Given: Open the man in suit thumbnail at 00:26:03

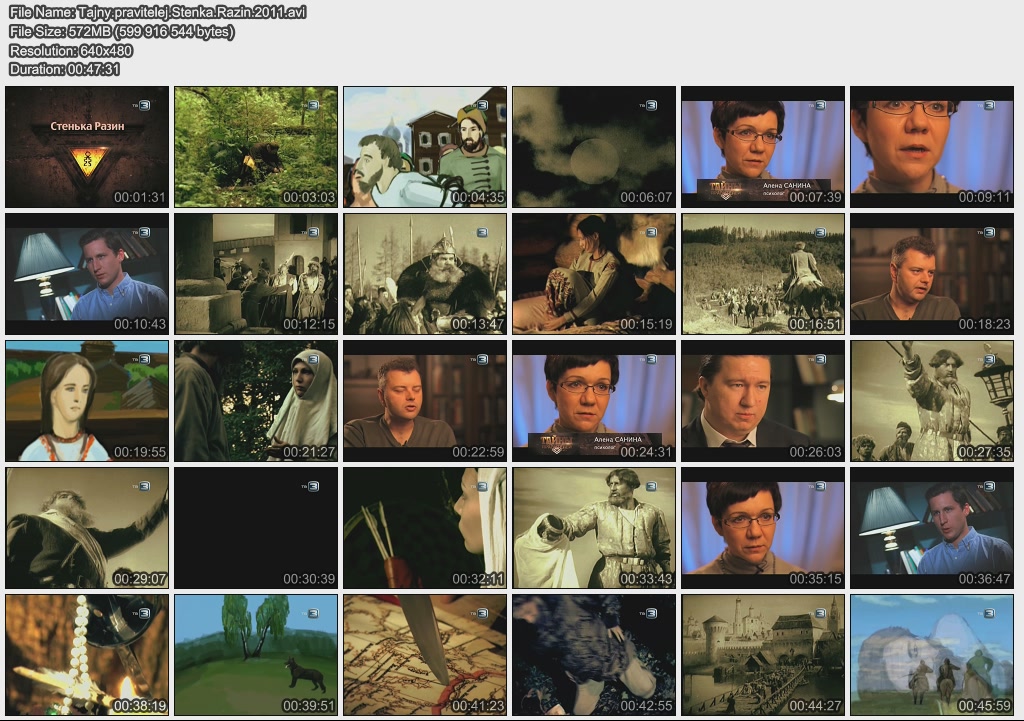Looking at the screenshot, I should coord(763,400).
